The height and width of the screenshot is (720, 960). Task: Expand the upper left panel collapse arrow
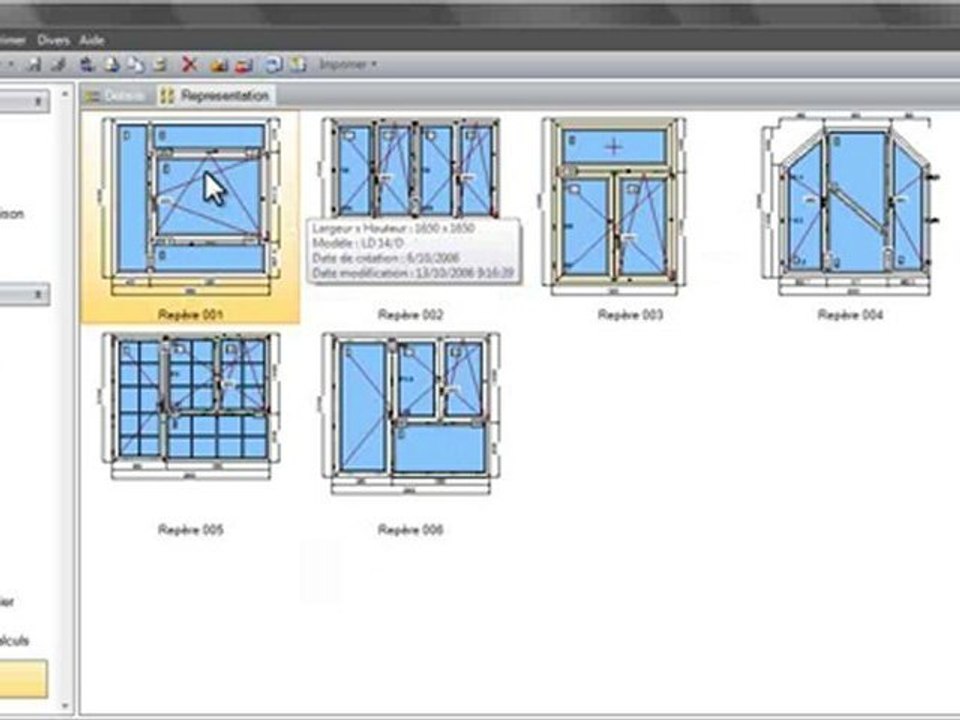tap(39, 100)
